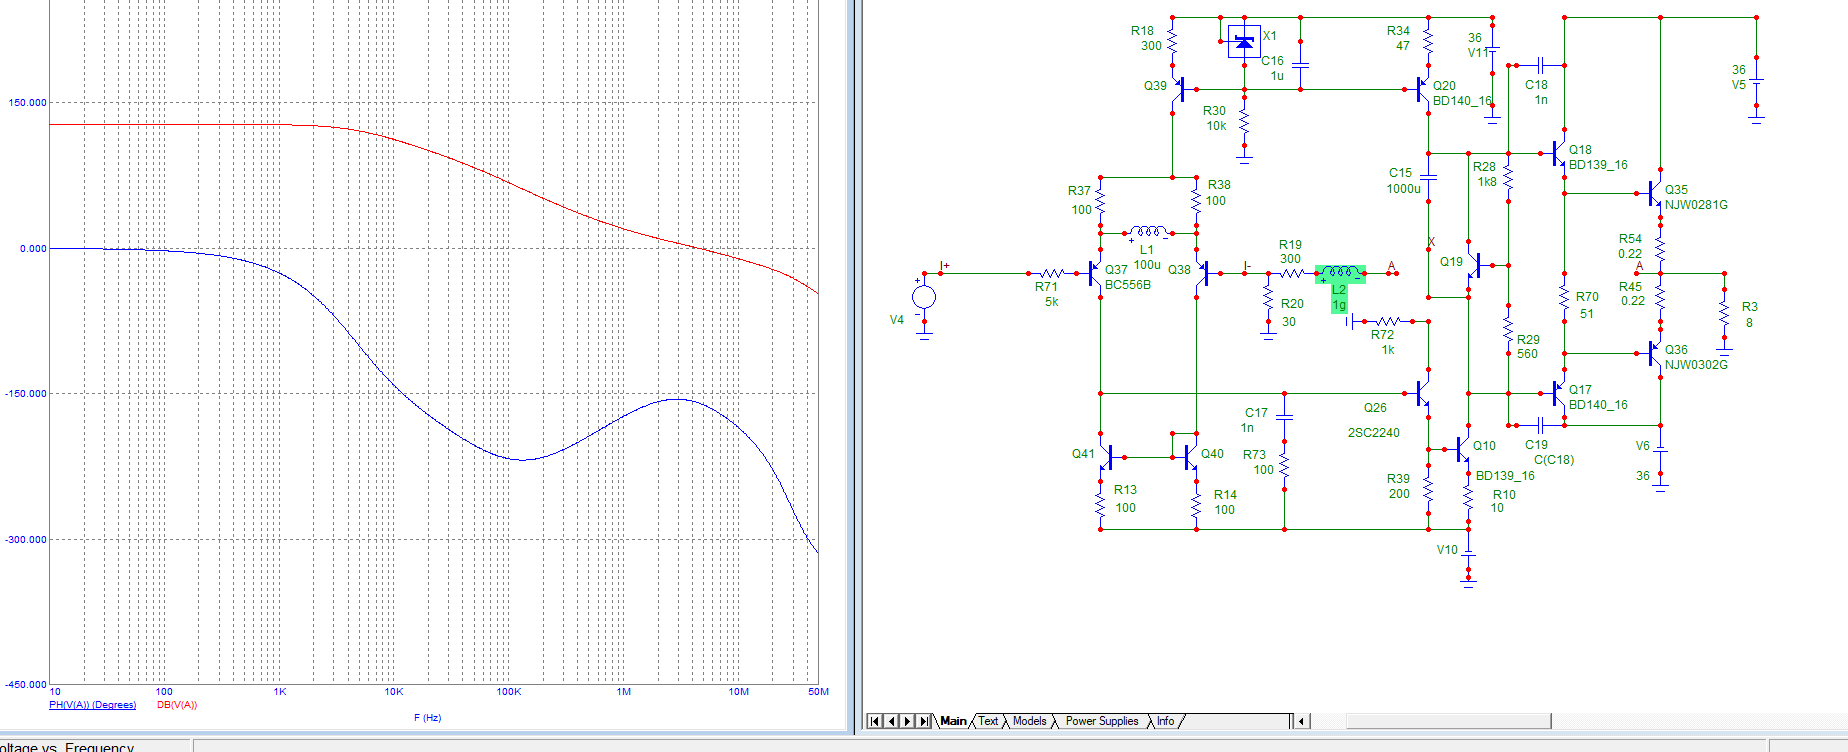Select the R18 resistor symbol
Image resolution: width=1848 pixels, height=752 pixels.
[1172, 41]
